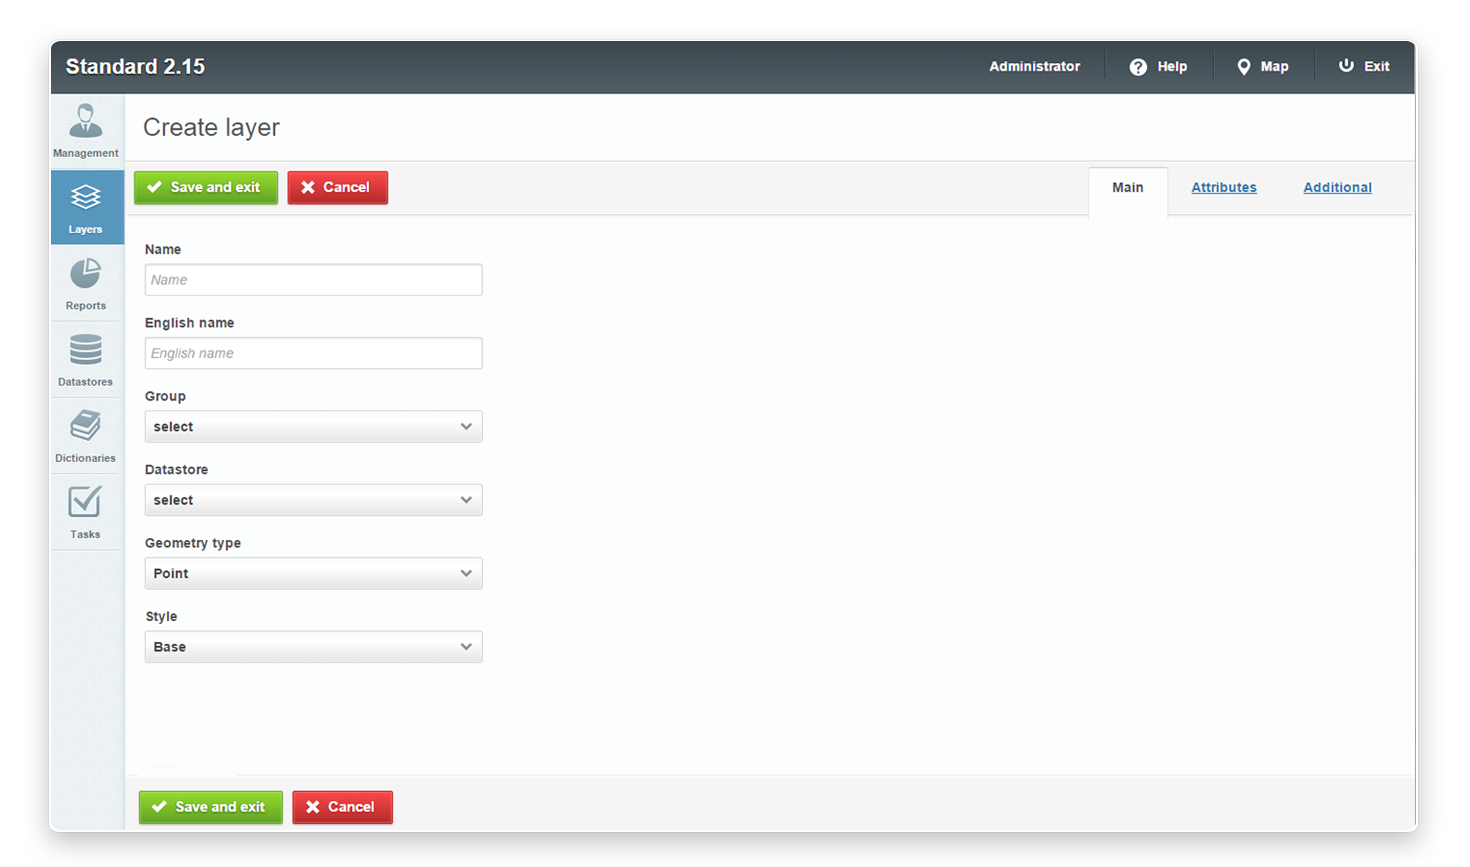Image resolution: width=1470 pixels, height=867 pixels.
Task: Open the Style dropdown showing Base
Action: (x=313, y=647)
